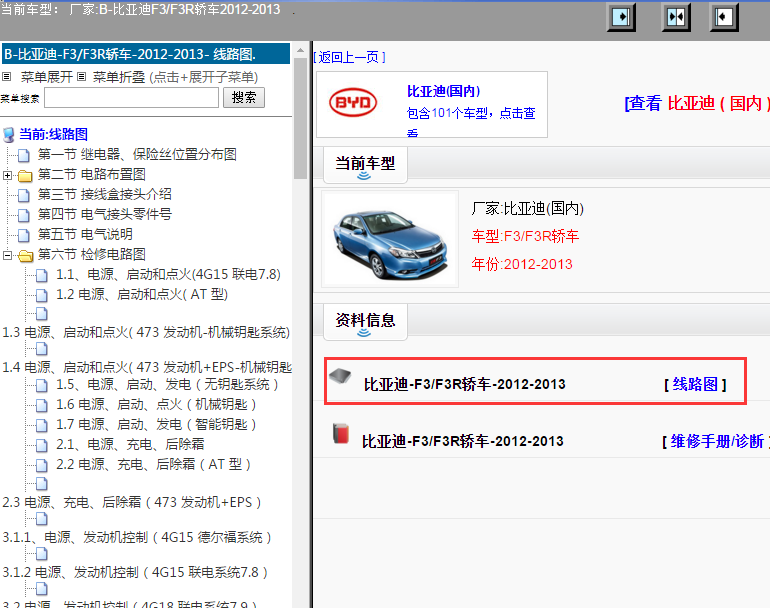Click the left tree panel scrollbar thumb

(x=300, y=118)
